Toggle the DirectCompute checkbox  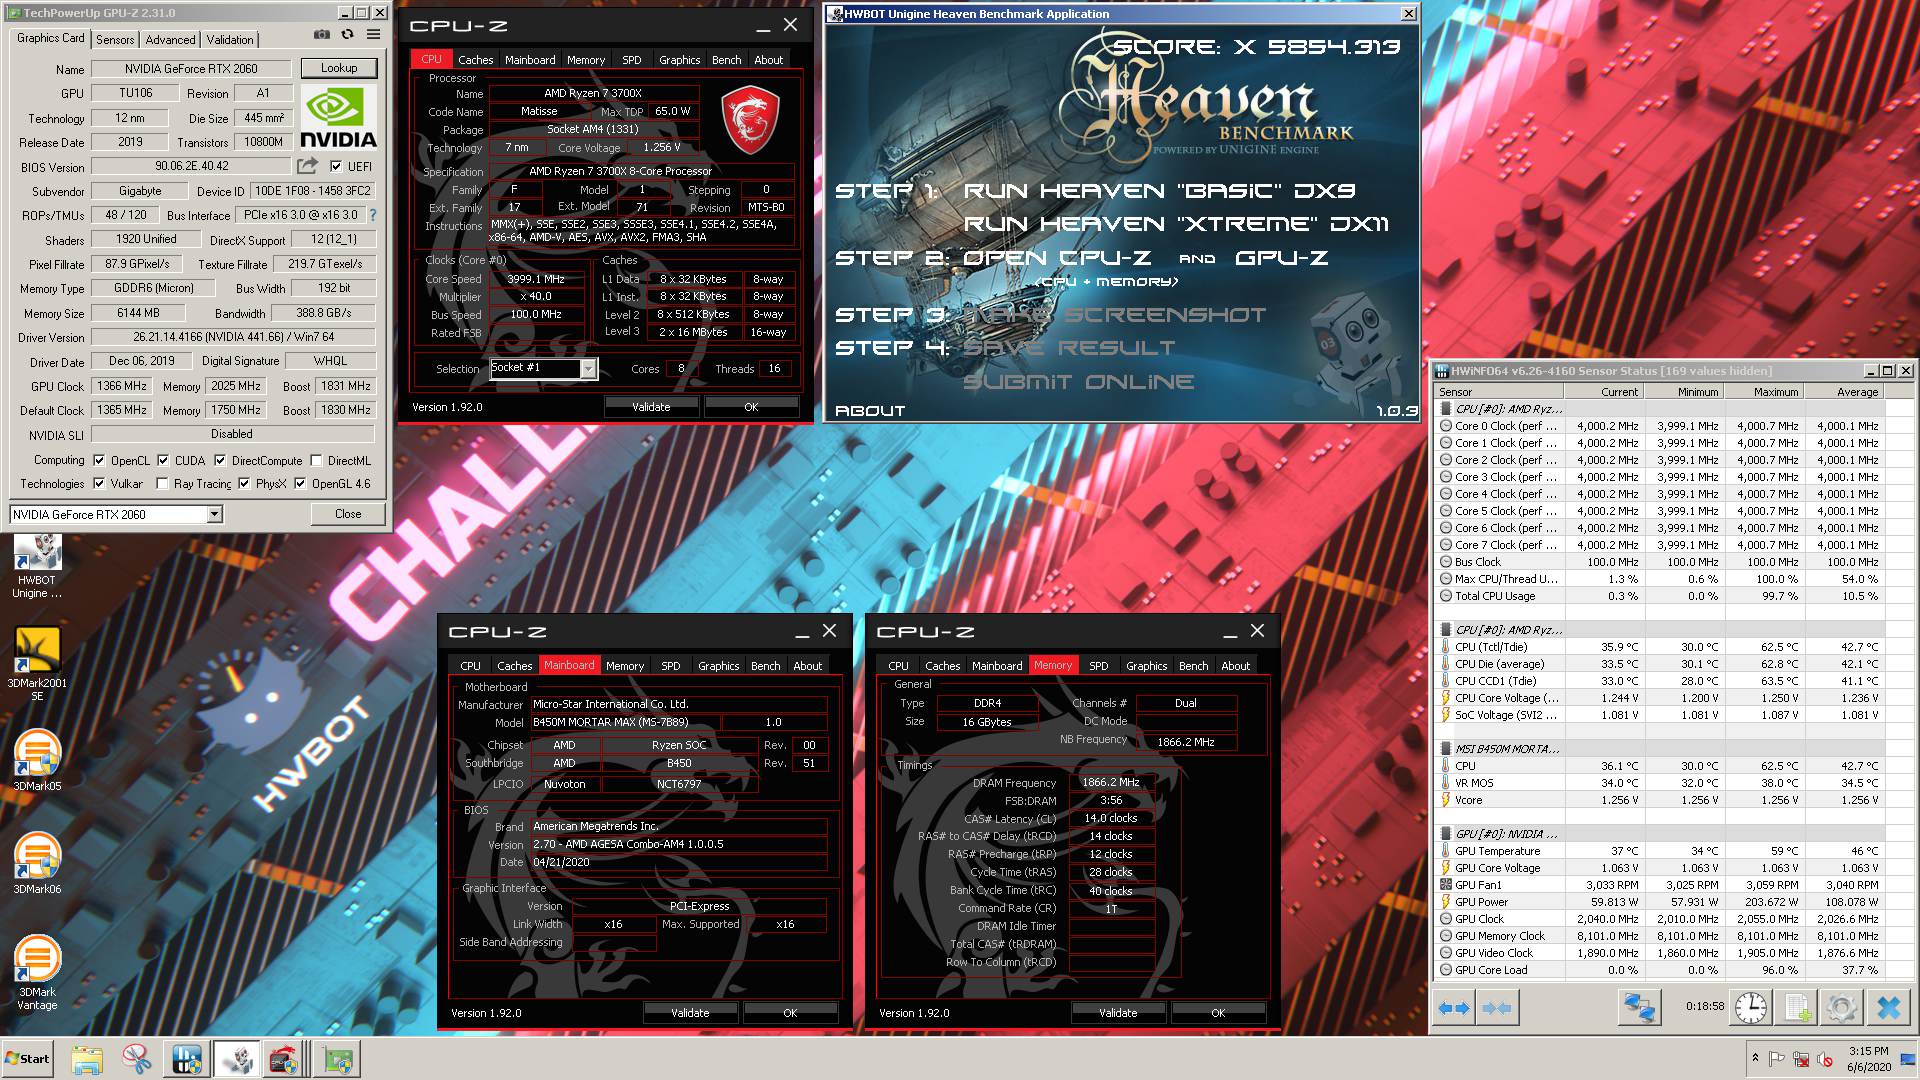[x=220, y=461]
